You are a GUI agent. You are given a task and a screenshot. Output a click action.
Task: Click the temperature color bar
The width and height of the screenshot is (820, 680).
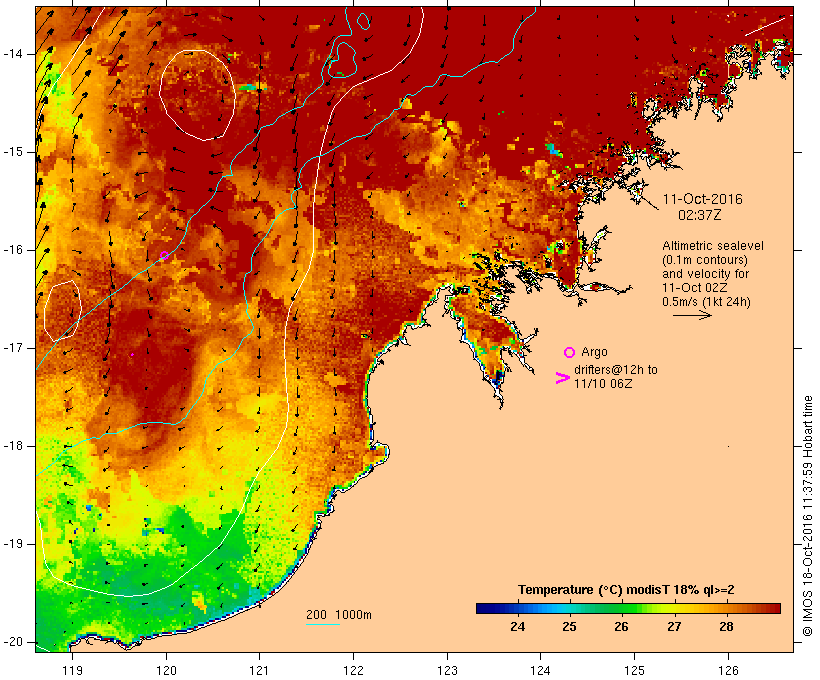click(628, 608)
